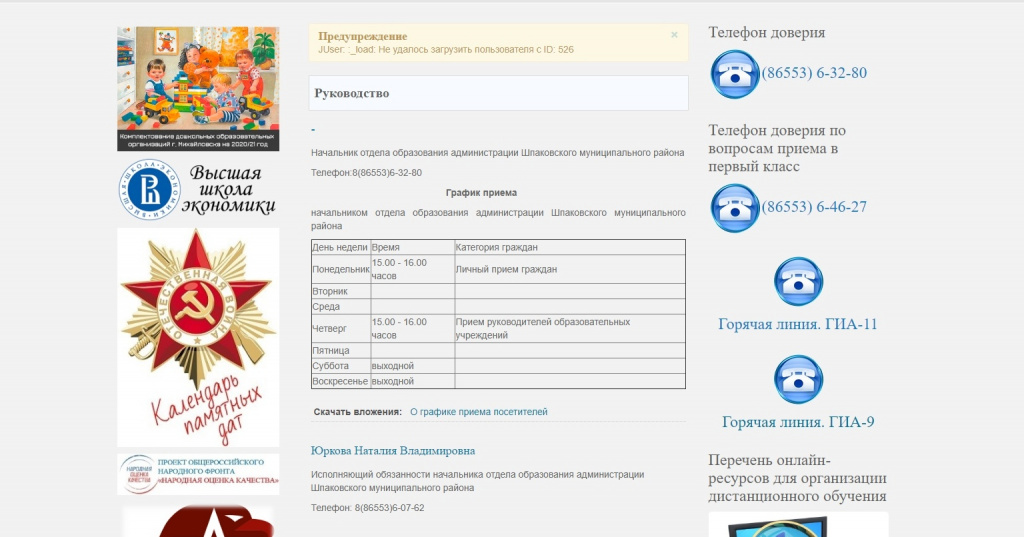Image resolution: width=1024 pixels, height=537 pixels.
Task: Select the Понедельник table cell
Action: coord(341,269)
